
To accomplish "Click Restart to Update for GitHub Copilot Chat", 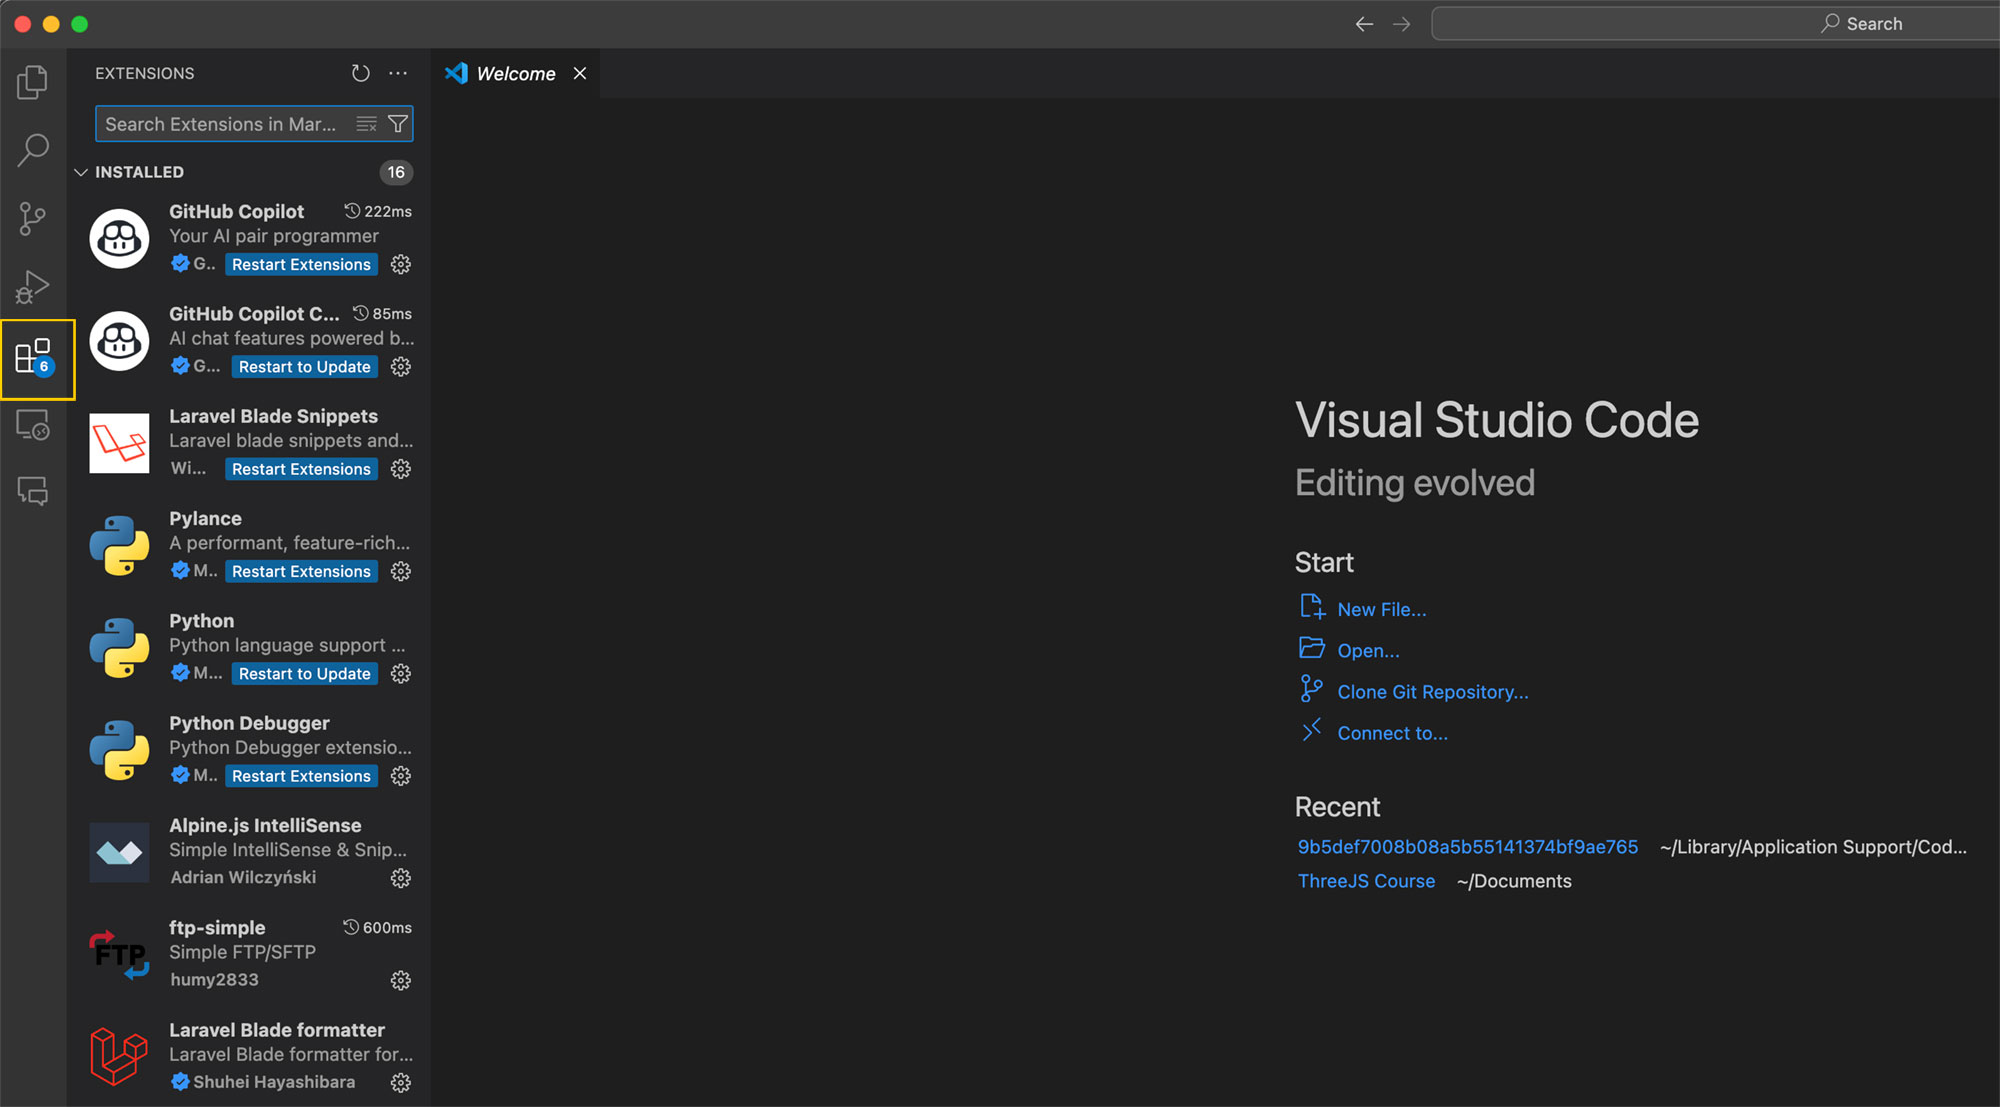I will pyautogui.click(x=305, y=367).
